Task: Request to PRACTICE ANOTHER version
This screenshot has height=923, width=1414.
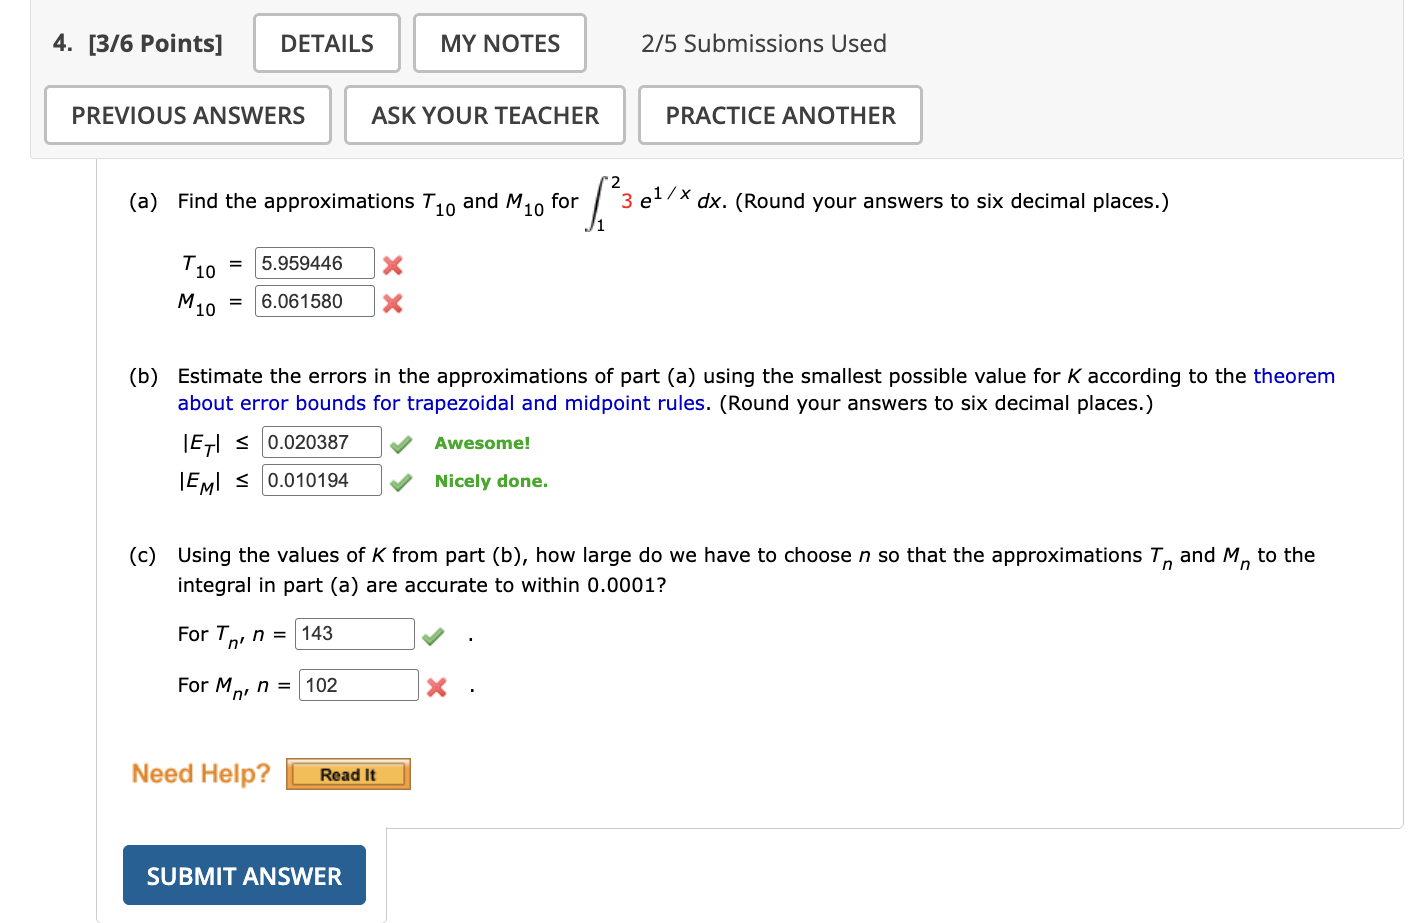Action: point(779,115)
